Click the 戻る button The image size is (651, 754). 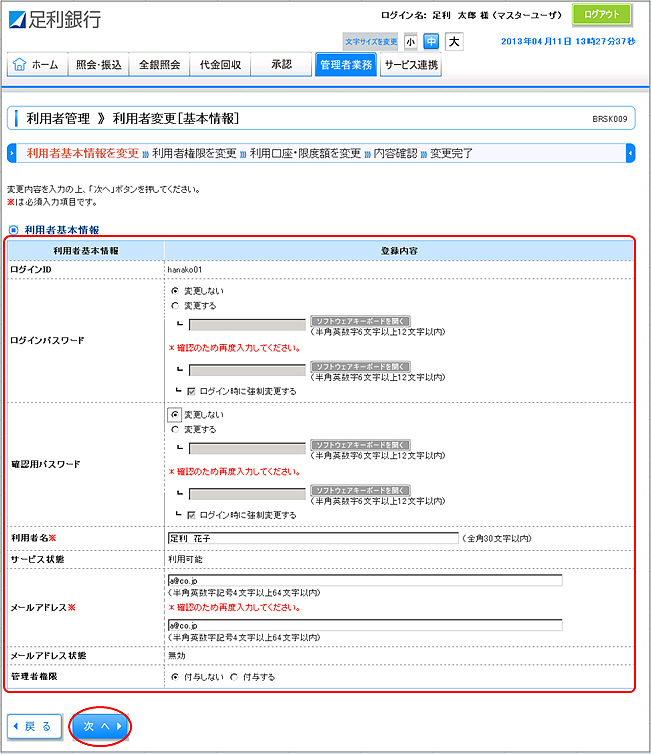click(x=35, y=726)
